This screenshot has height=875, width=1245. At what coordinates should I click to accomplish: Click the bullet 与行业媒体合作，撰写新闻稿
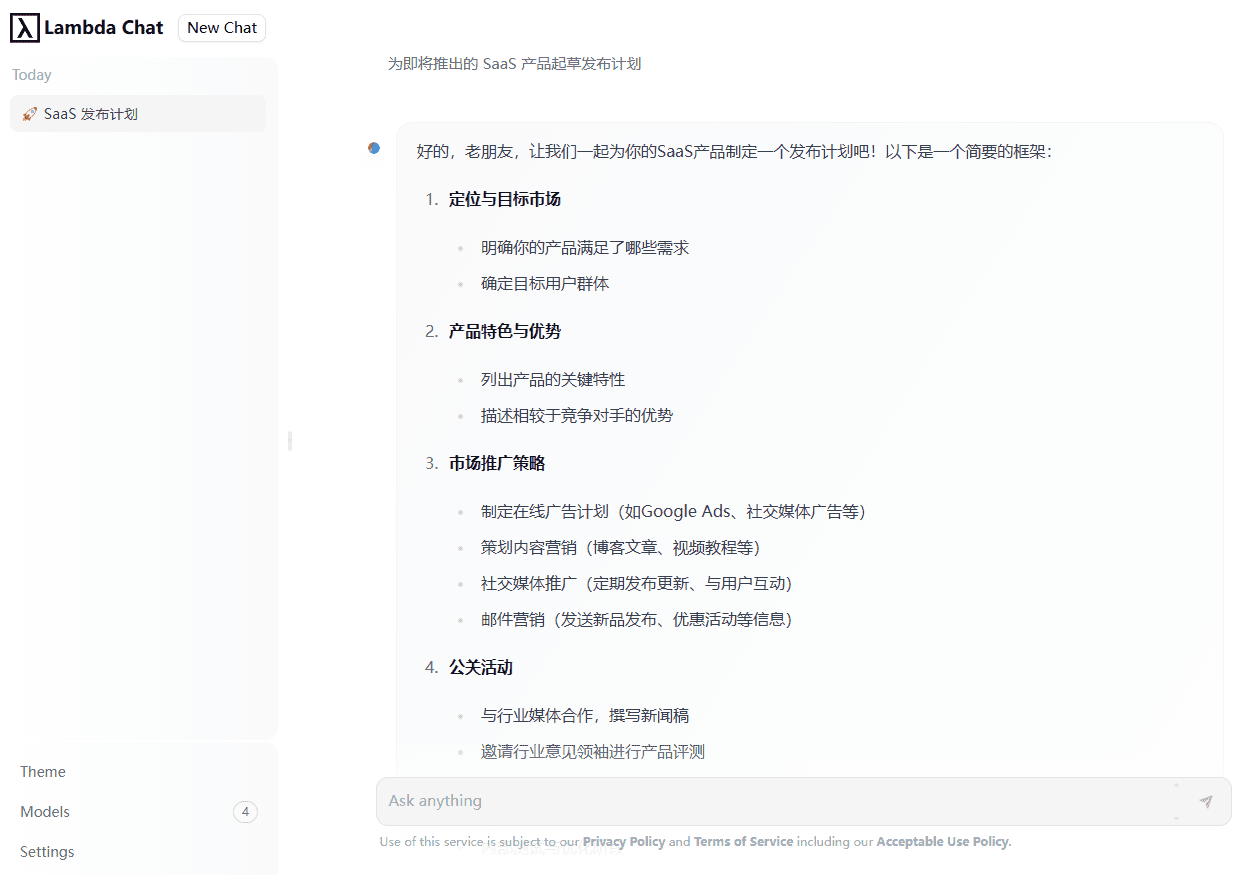[x=585, y=715]
